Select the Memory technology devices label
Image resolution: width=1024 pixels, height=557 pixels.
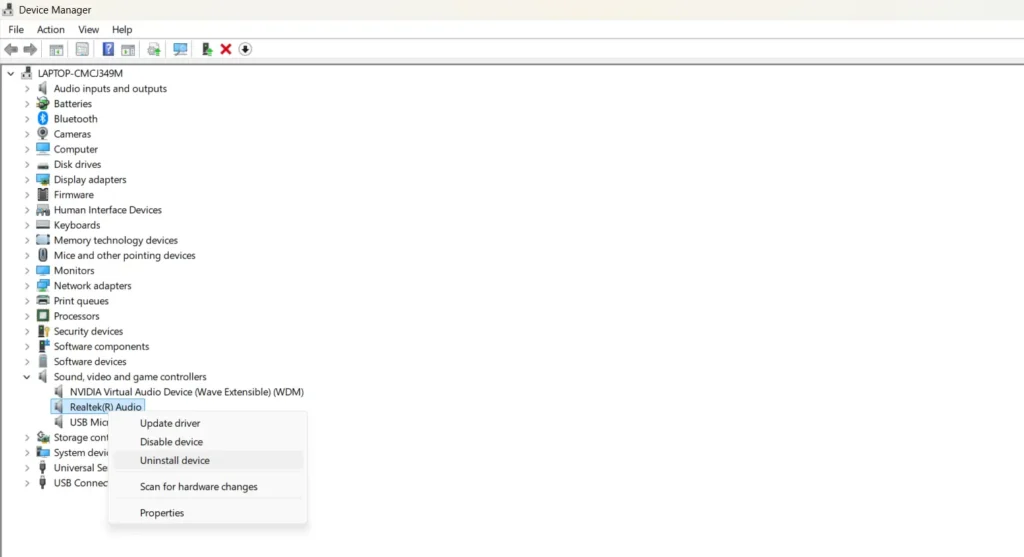(116, 240)
